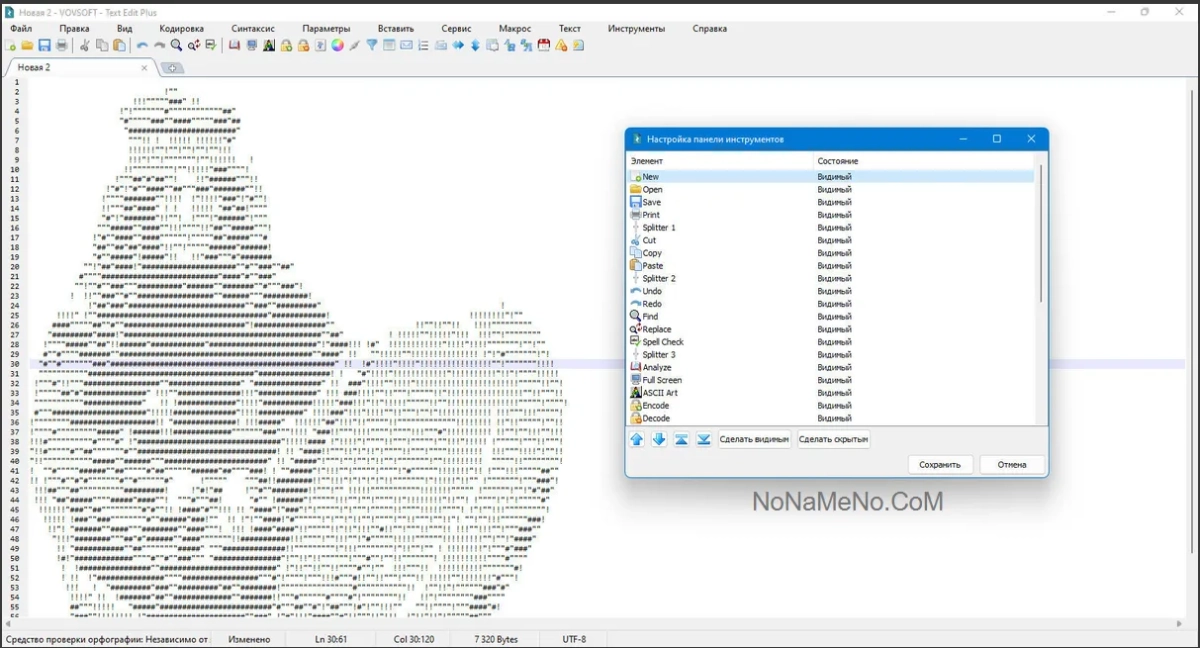Click the filter funnel icon in the toolbar
The width and height of the screenshot is (1200, 648).
tap(372, 45)
